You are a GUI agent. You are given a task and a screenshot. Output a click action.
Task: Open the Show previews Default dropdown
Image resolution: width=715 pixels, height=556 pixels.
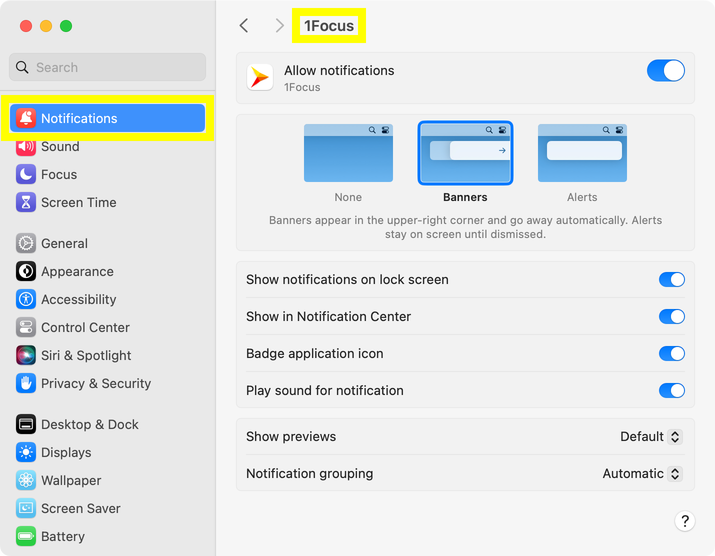651,436
